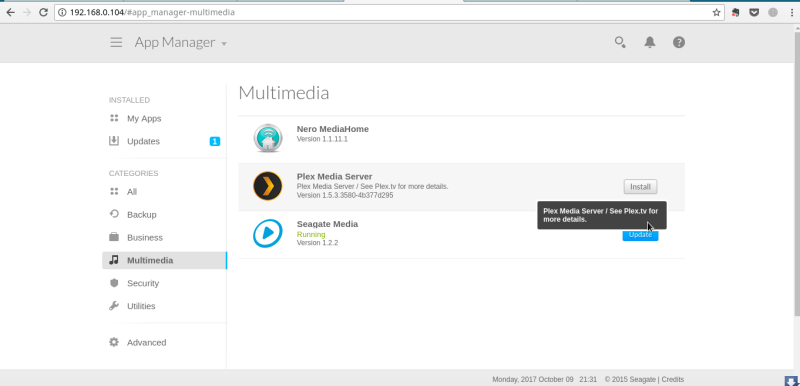Click the search magnifier icon
This screenshot has width=800, height=386.
[620, 42]
